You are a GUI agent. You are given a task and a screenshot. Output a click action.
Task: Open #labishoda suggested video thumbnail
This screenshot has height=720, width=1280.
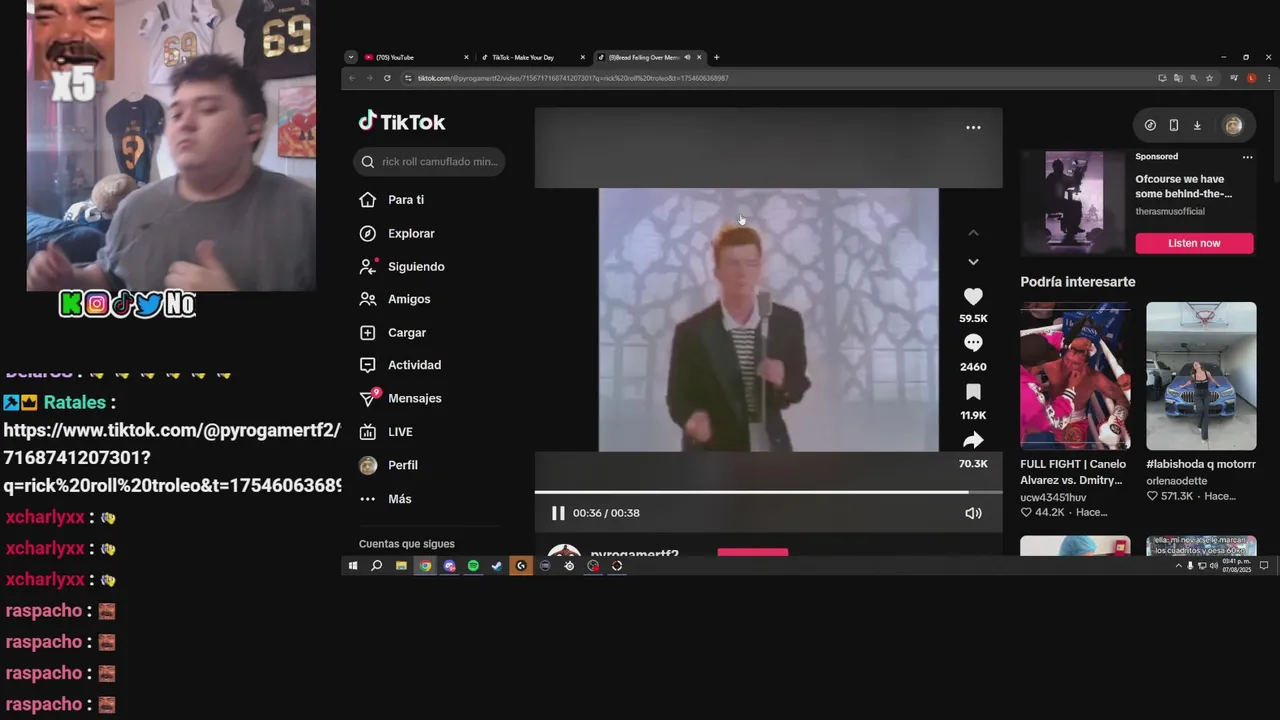pyautogui.click(x=1201, y=376)
